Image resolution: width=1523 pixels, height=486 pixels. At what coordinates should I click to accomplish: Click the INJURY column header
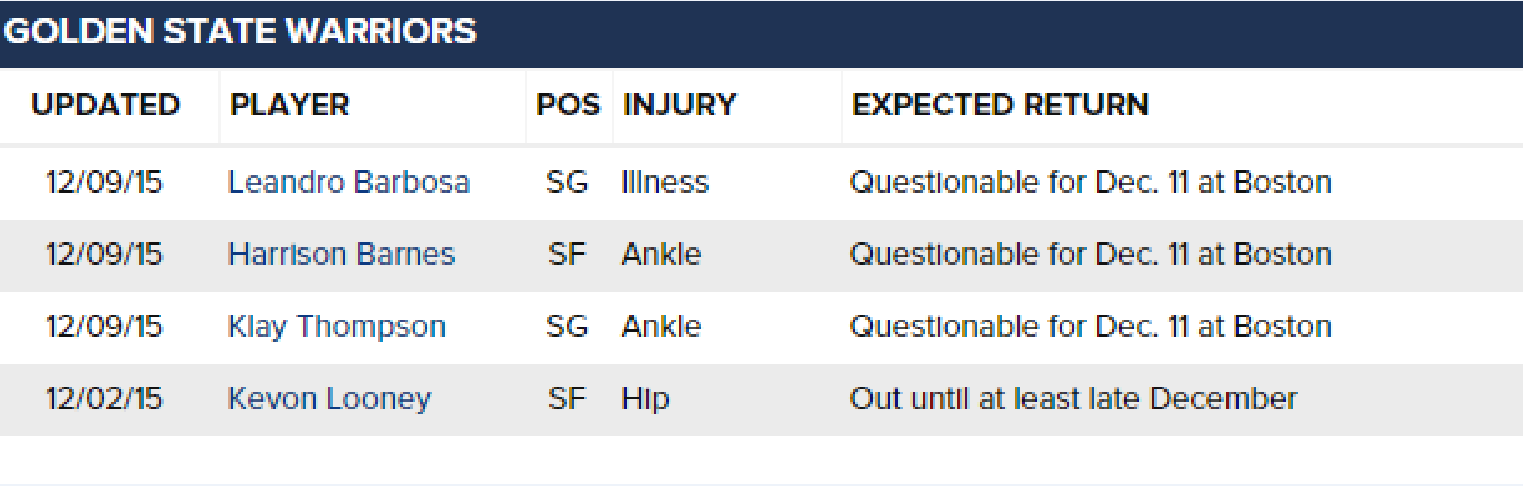679,105
